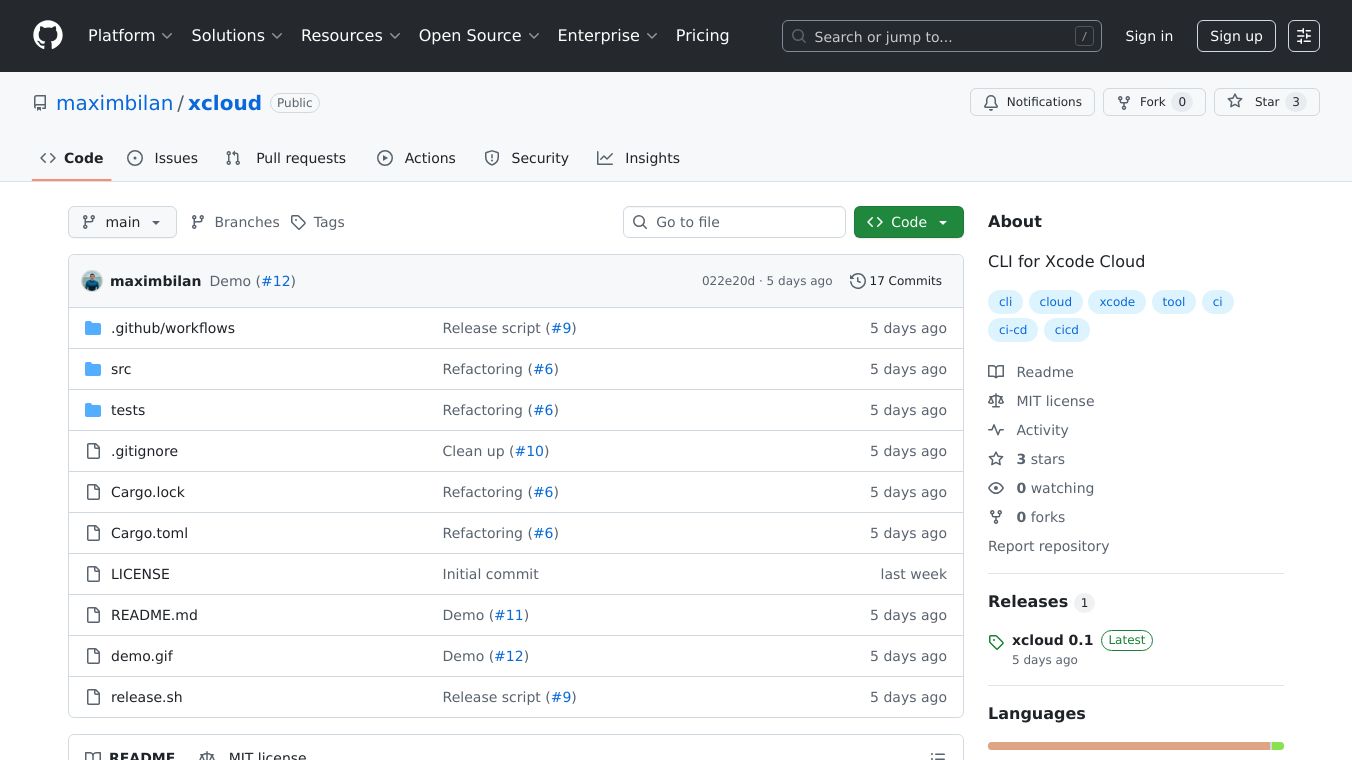Switch to the Issues tab
Image resolution: width=1352 pixels, height=760 pixels.
pyautogui.click(x=163, y=158)
